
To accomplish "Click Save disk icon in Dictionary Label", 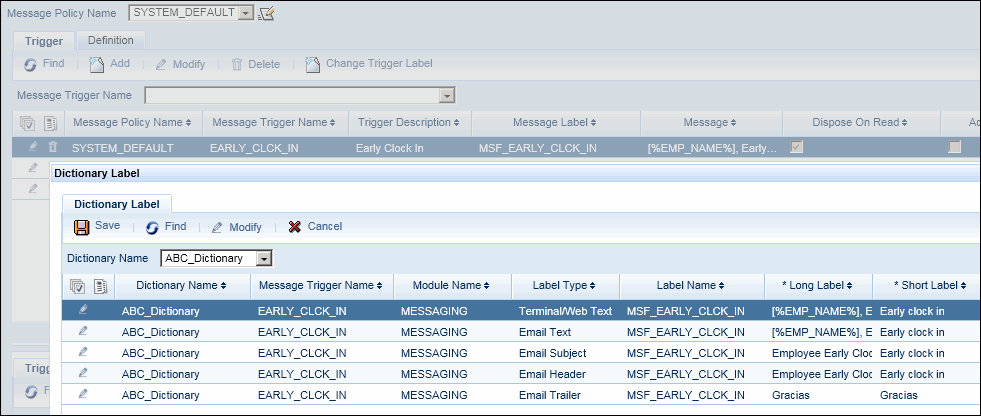I will [81, 227].
